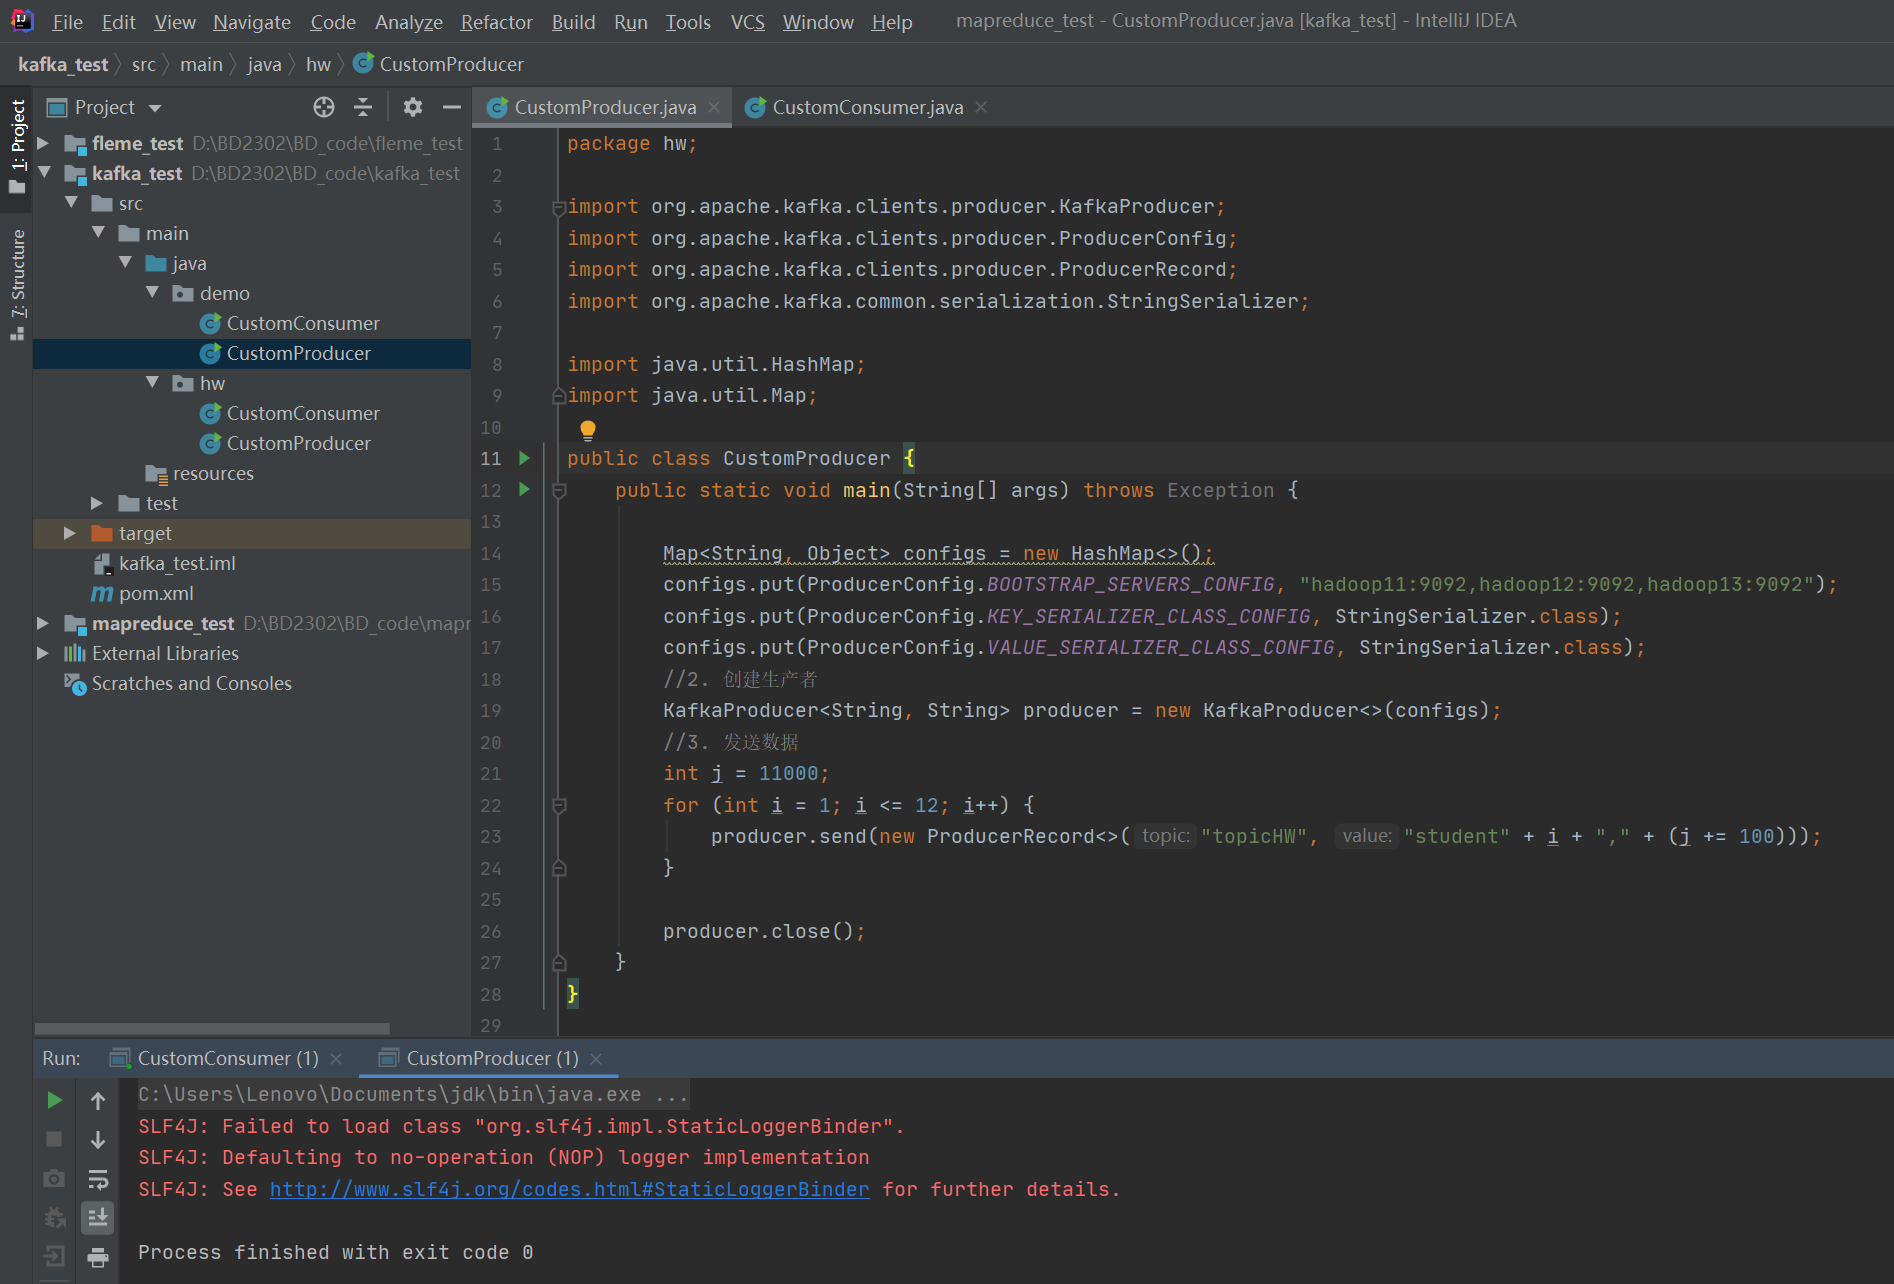Expand the mapreduce_test project node

43,623
